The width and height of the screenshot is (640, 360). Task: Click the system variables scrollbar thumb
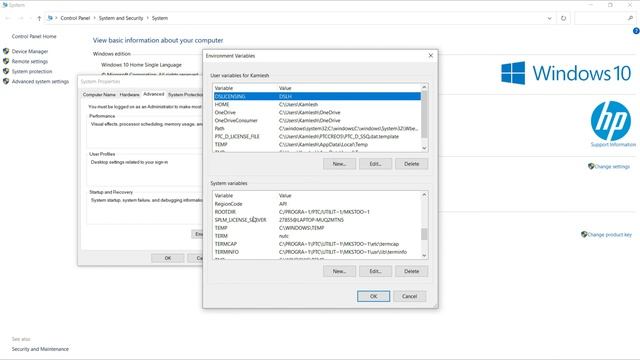[x=424, y=234]
